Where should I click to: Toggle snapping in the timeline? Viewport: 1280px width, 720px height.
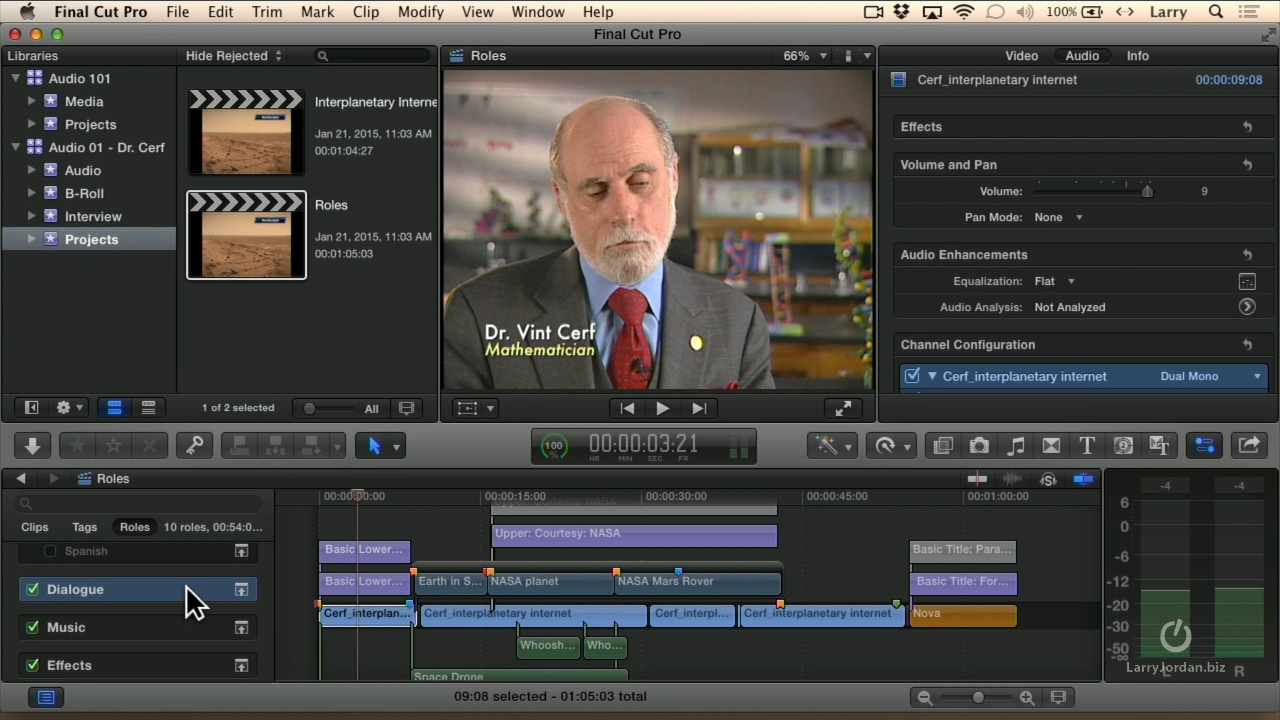(x=1083, y=479)
